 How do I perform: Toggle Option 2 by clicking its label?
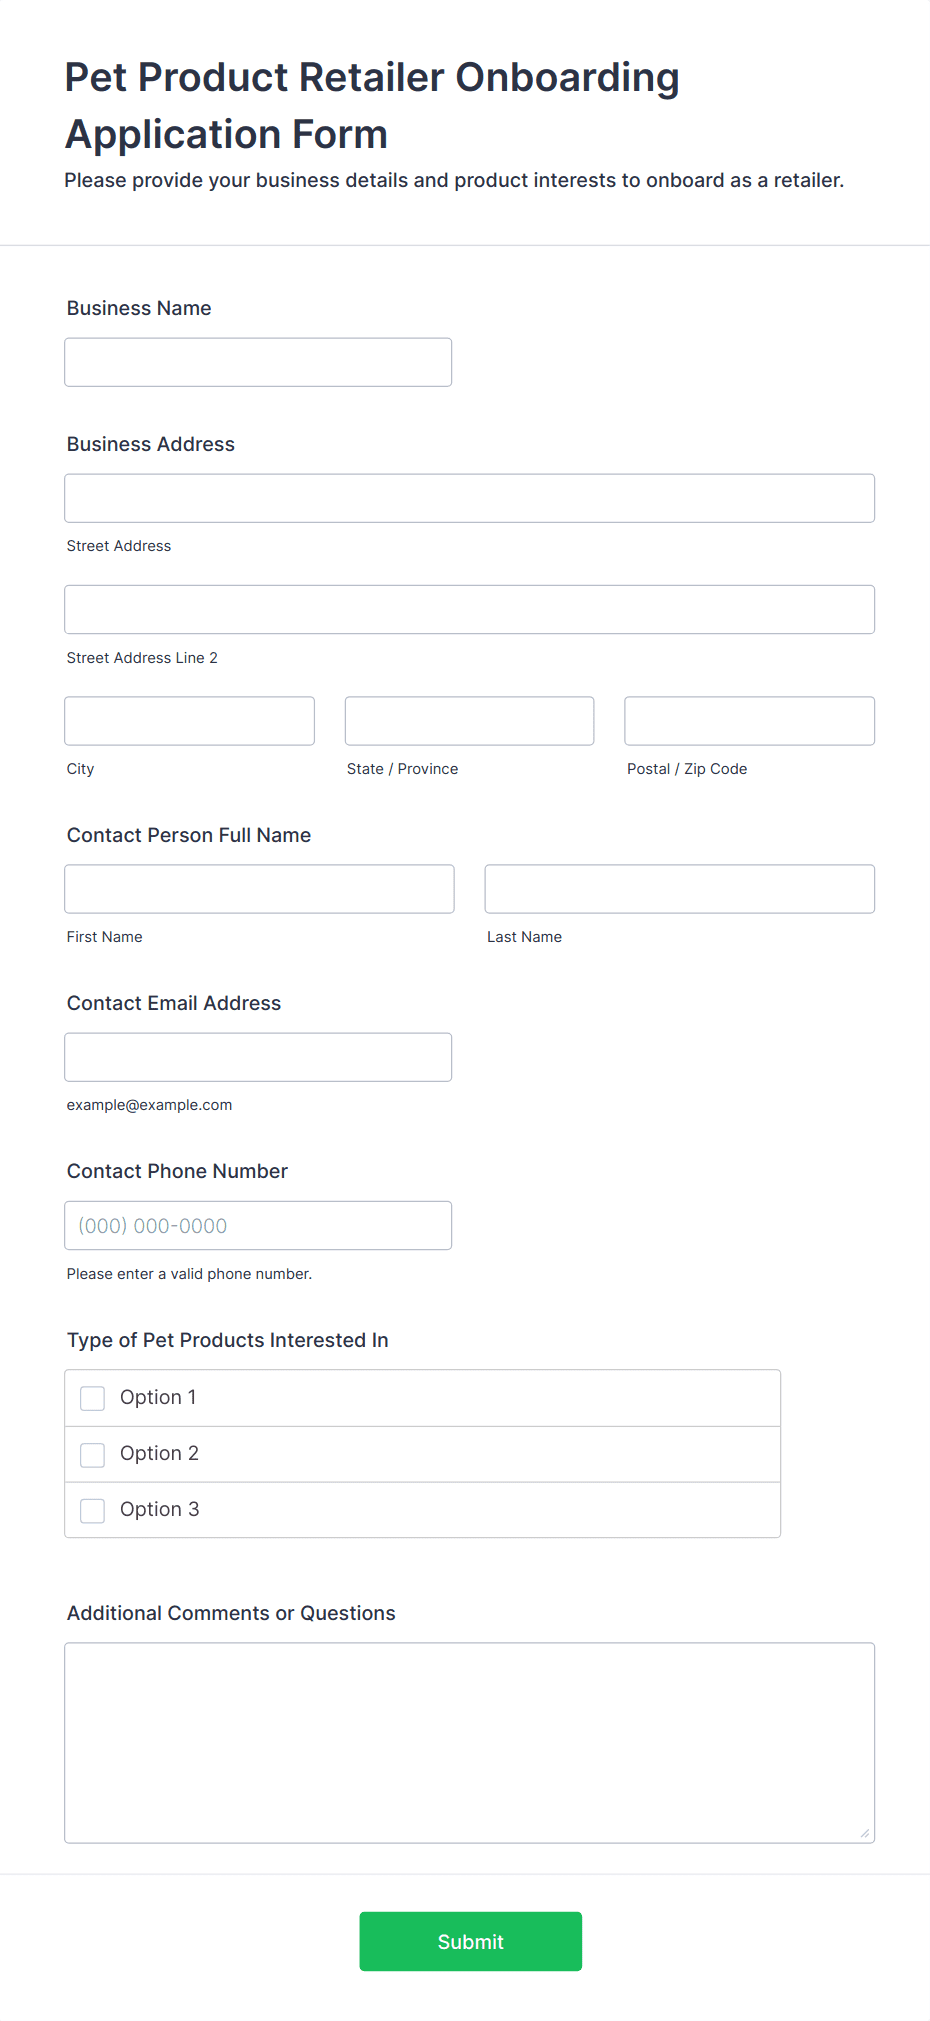coord(159,1453)
